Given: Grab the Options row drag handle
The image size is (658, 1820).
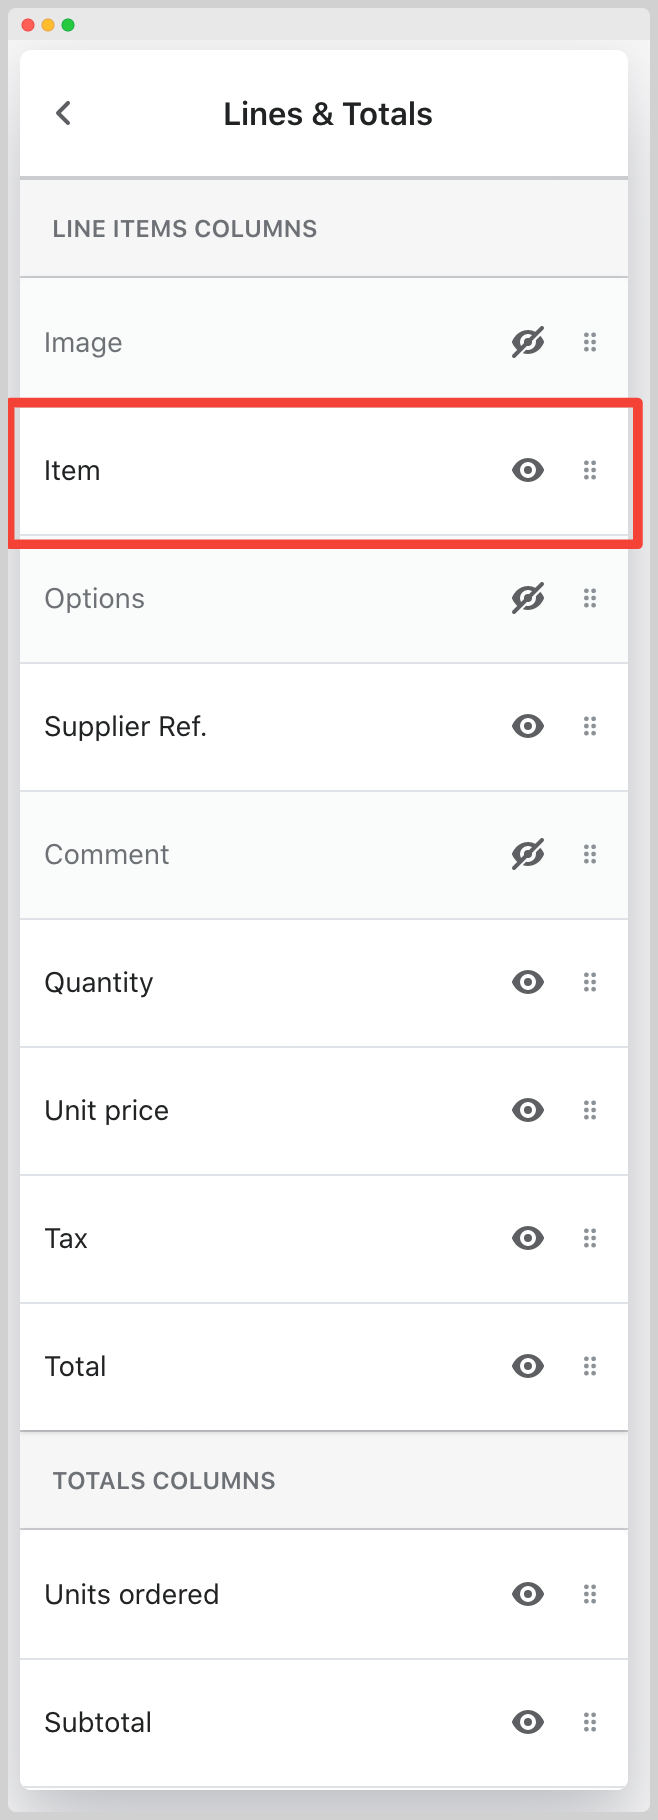Looking at the screenshot, I should [590, 598].
